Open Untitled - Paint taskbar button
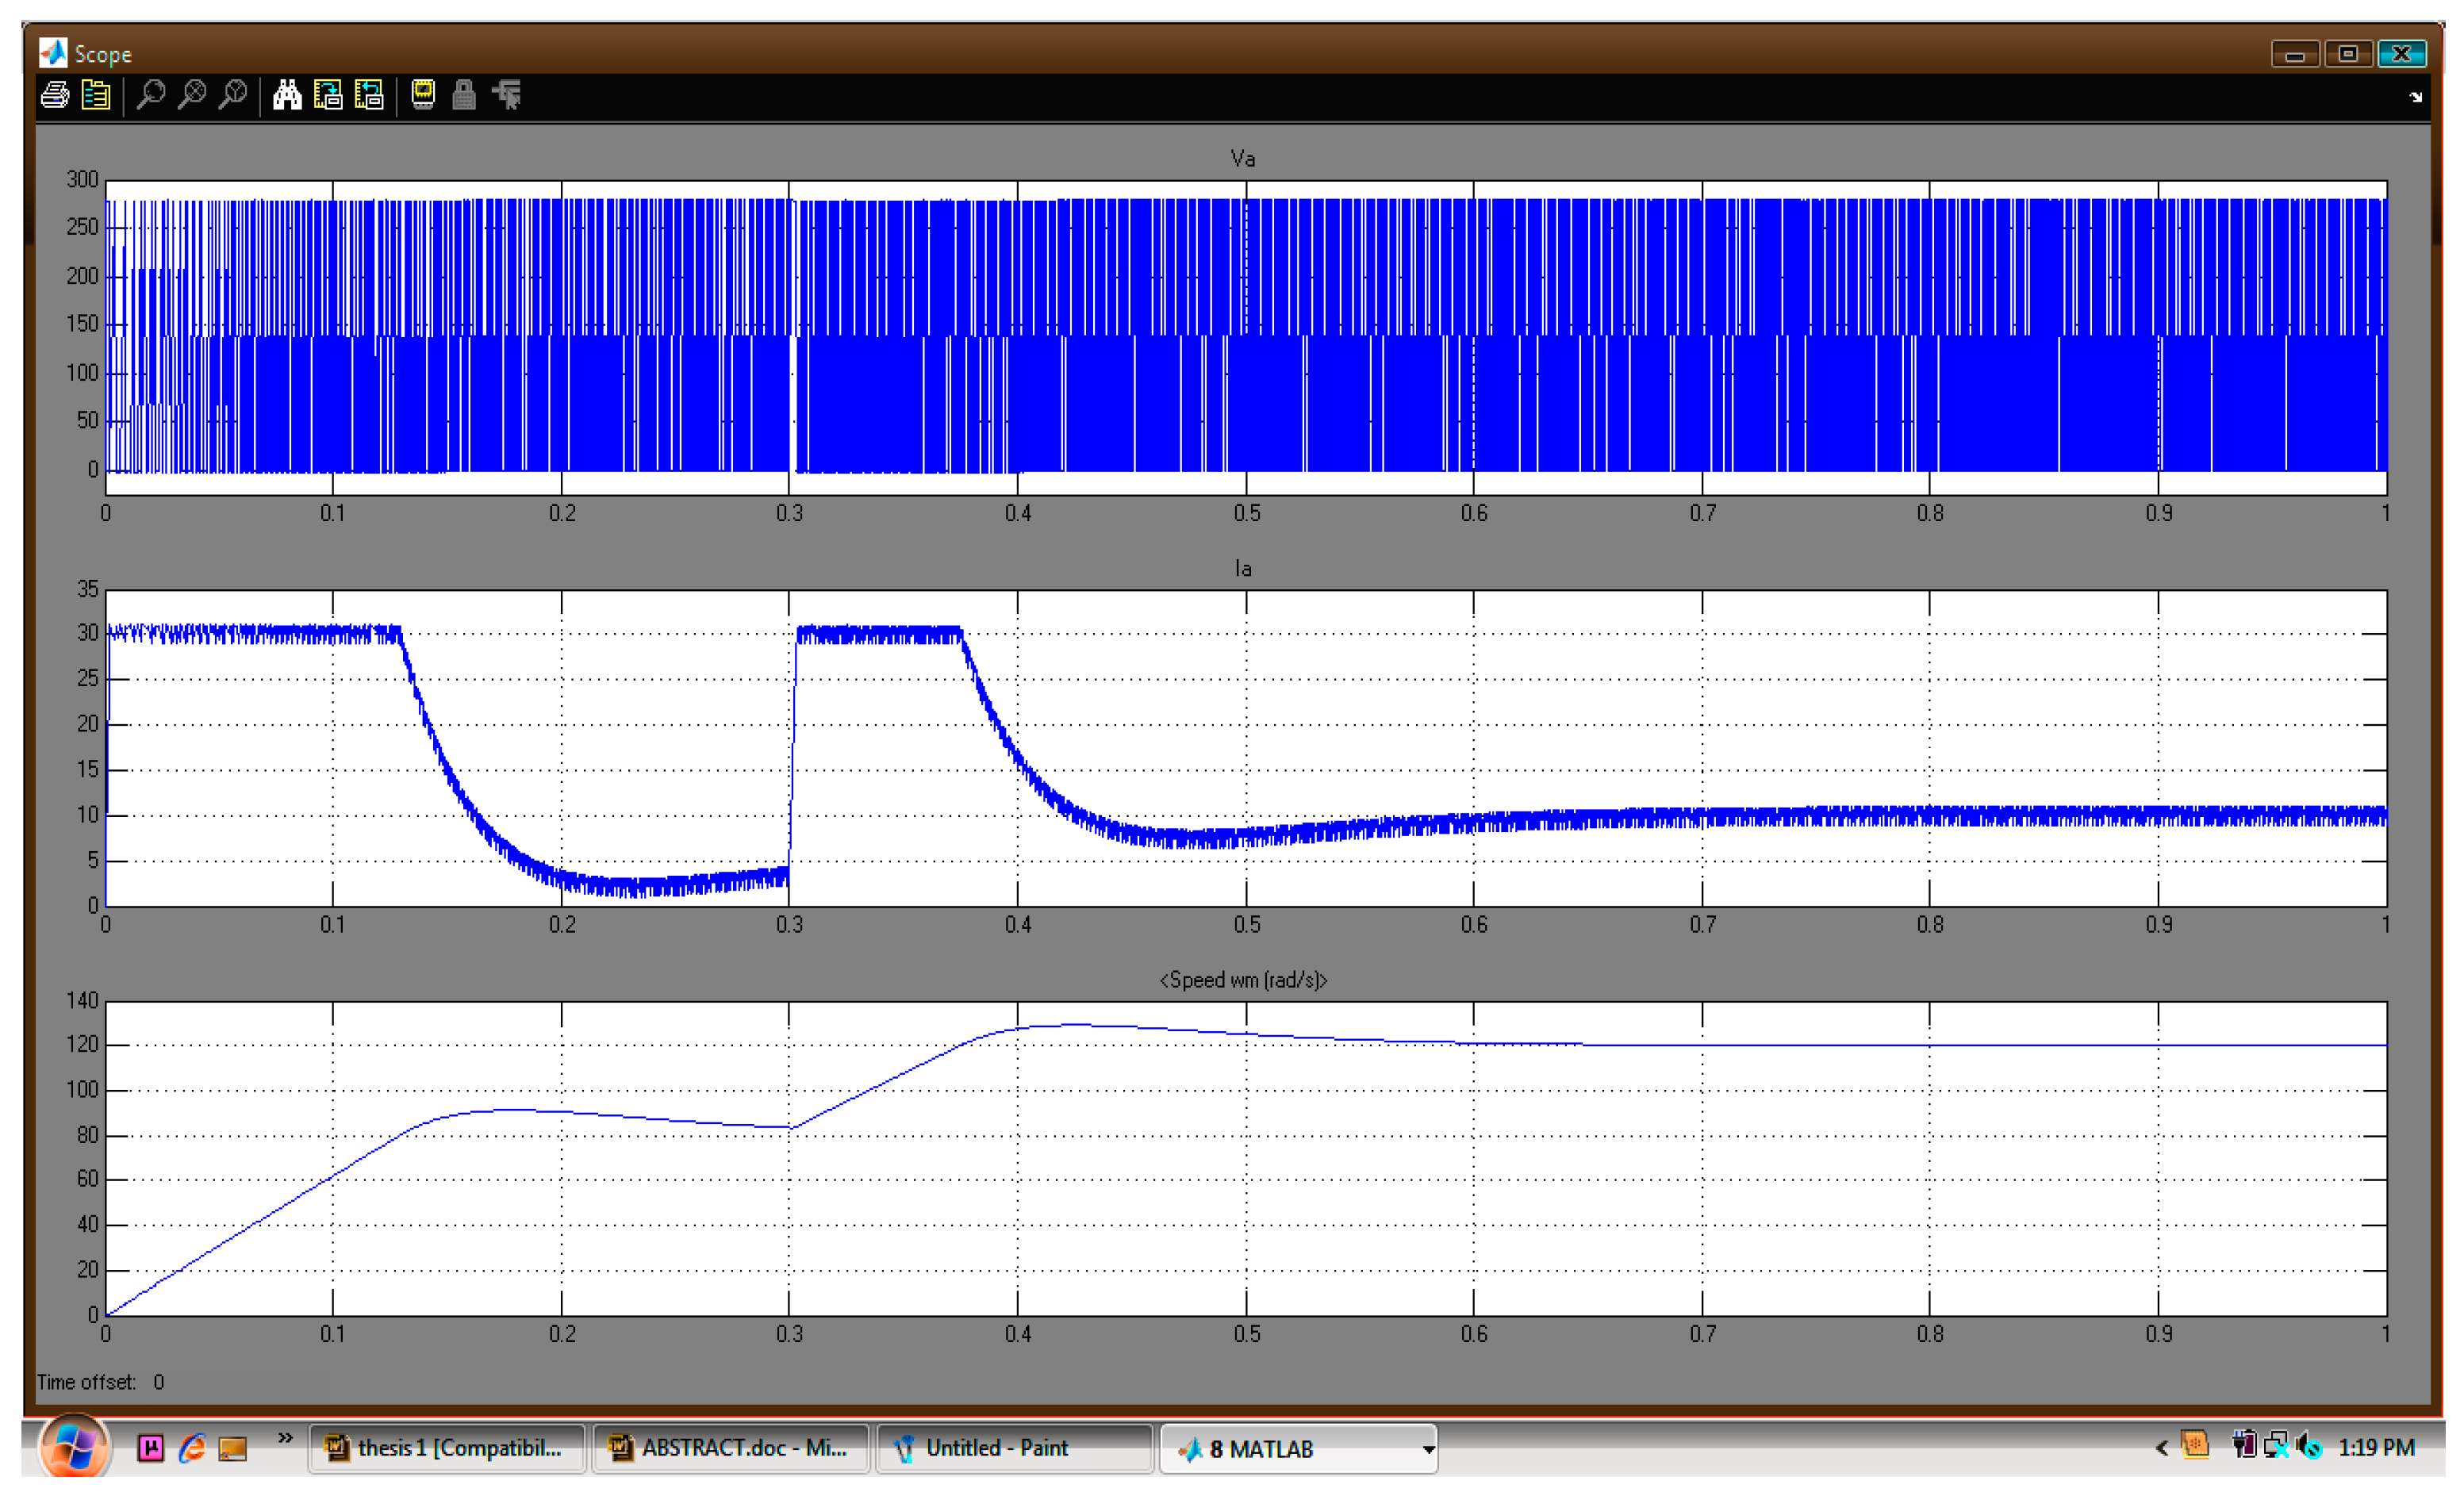 [x=1013, y=1449]
